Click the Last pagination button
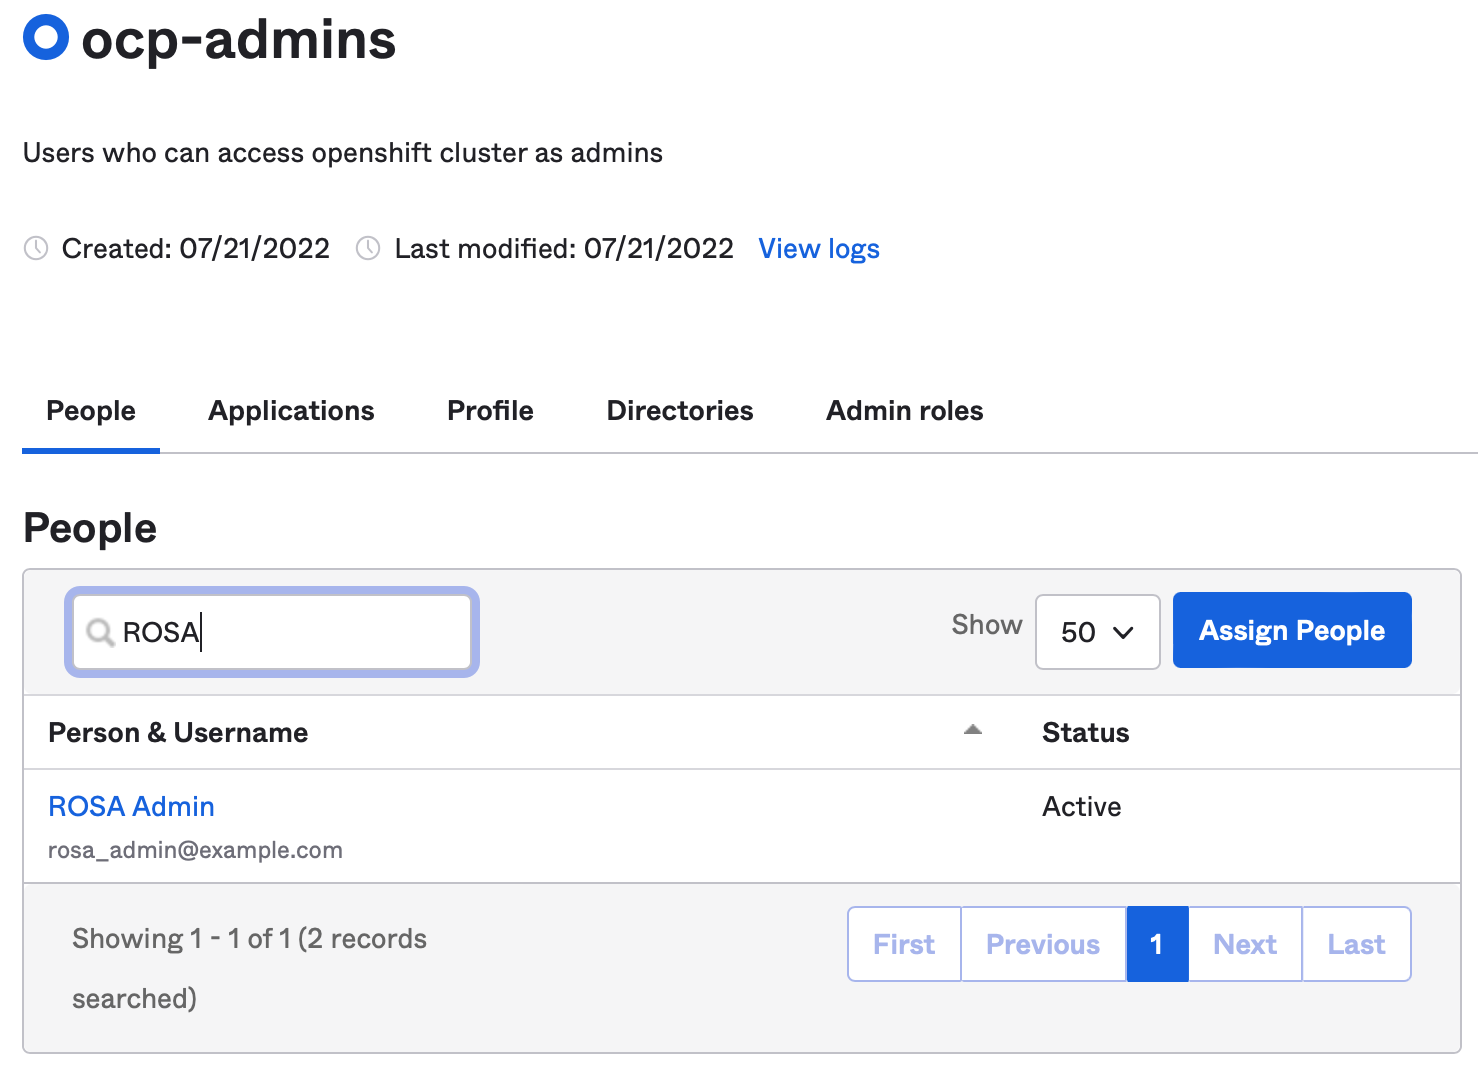 pyautogui.click(x=1355, y=943)
